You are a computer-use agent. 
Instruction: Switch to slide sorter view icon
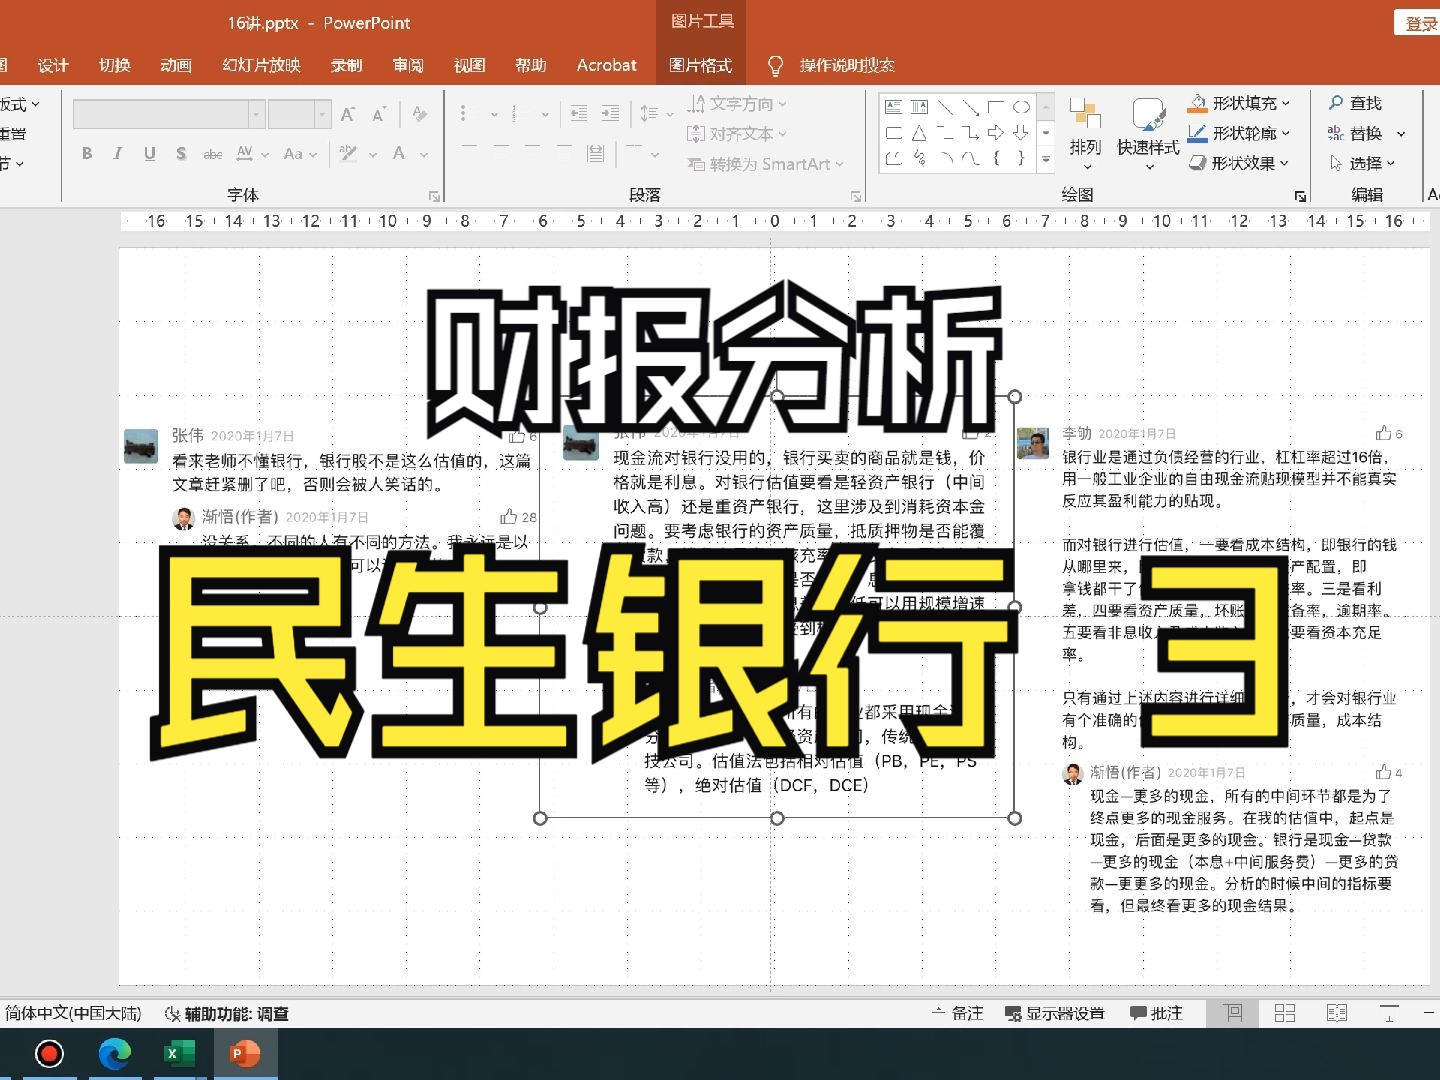point(1285,1013)
